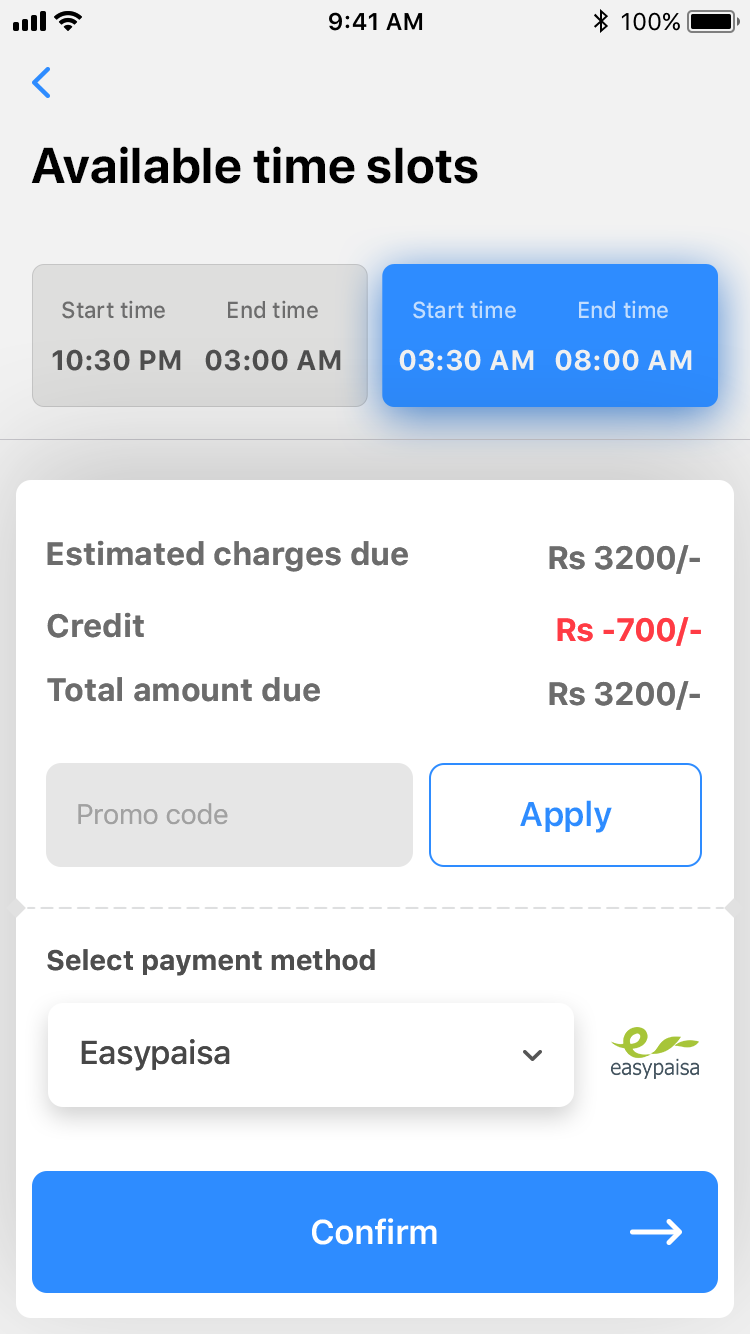Tap the Estimated charges due amount
The image size is (750, 1334).
tap(624, 558)
